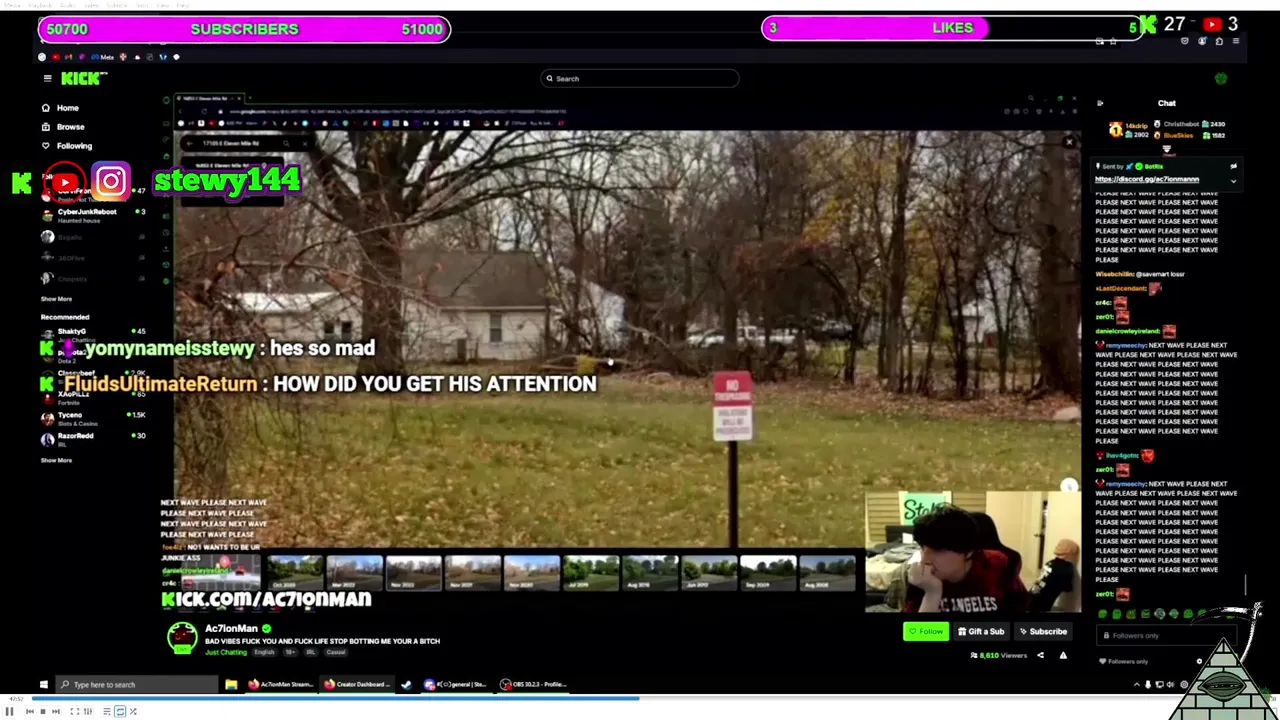Image resolution: width=1280 pixels, height=720 pixels.
Task: Close the street view overlay X
Action: pos(1069,142)
